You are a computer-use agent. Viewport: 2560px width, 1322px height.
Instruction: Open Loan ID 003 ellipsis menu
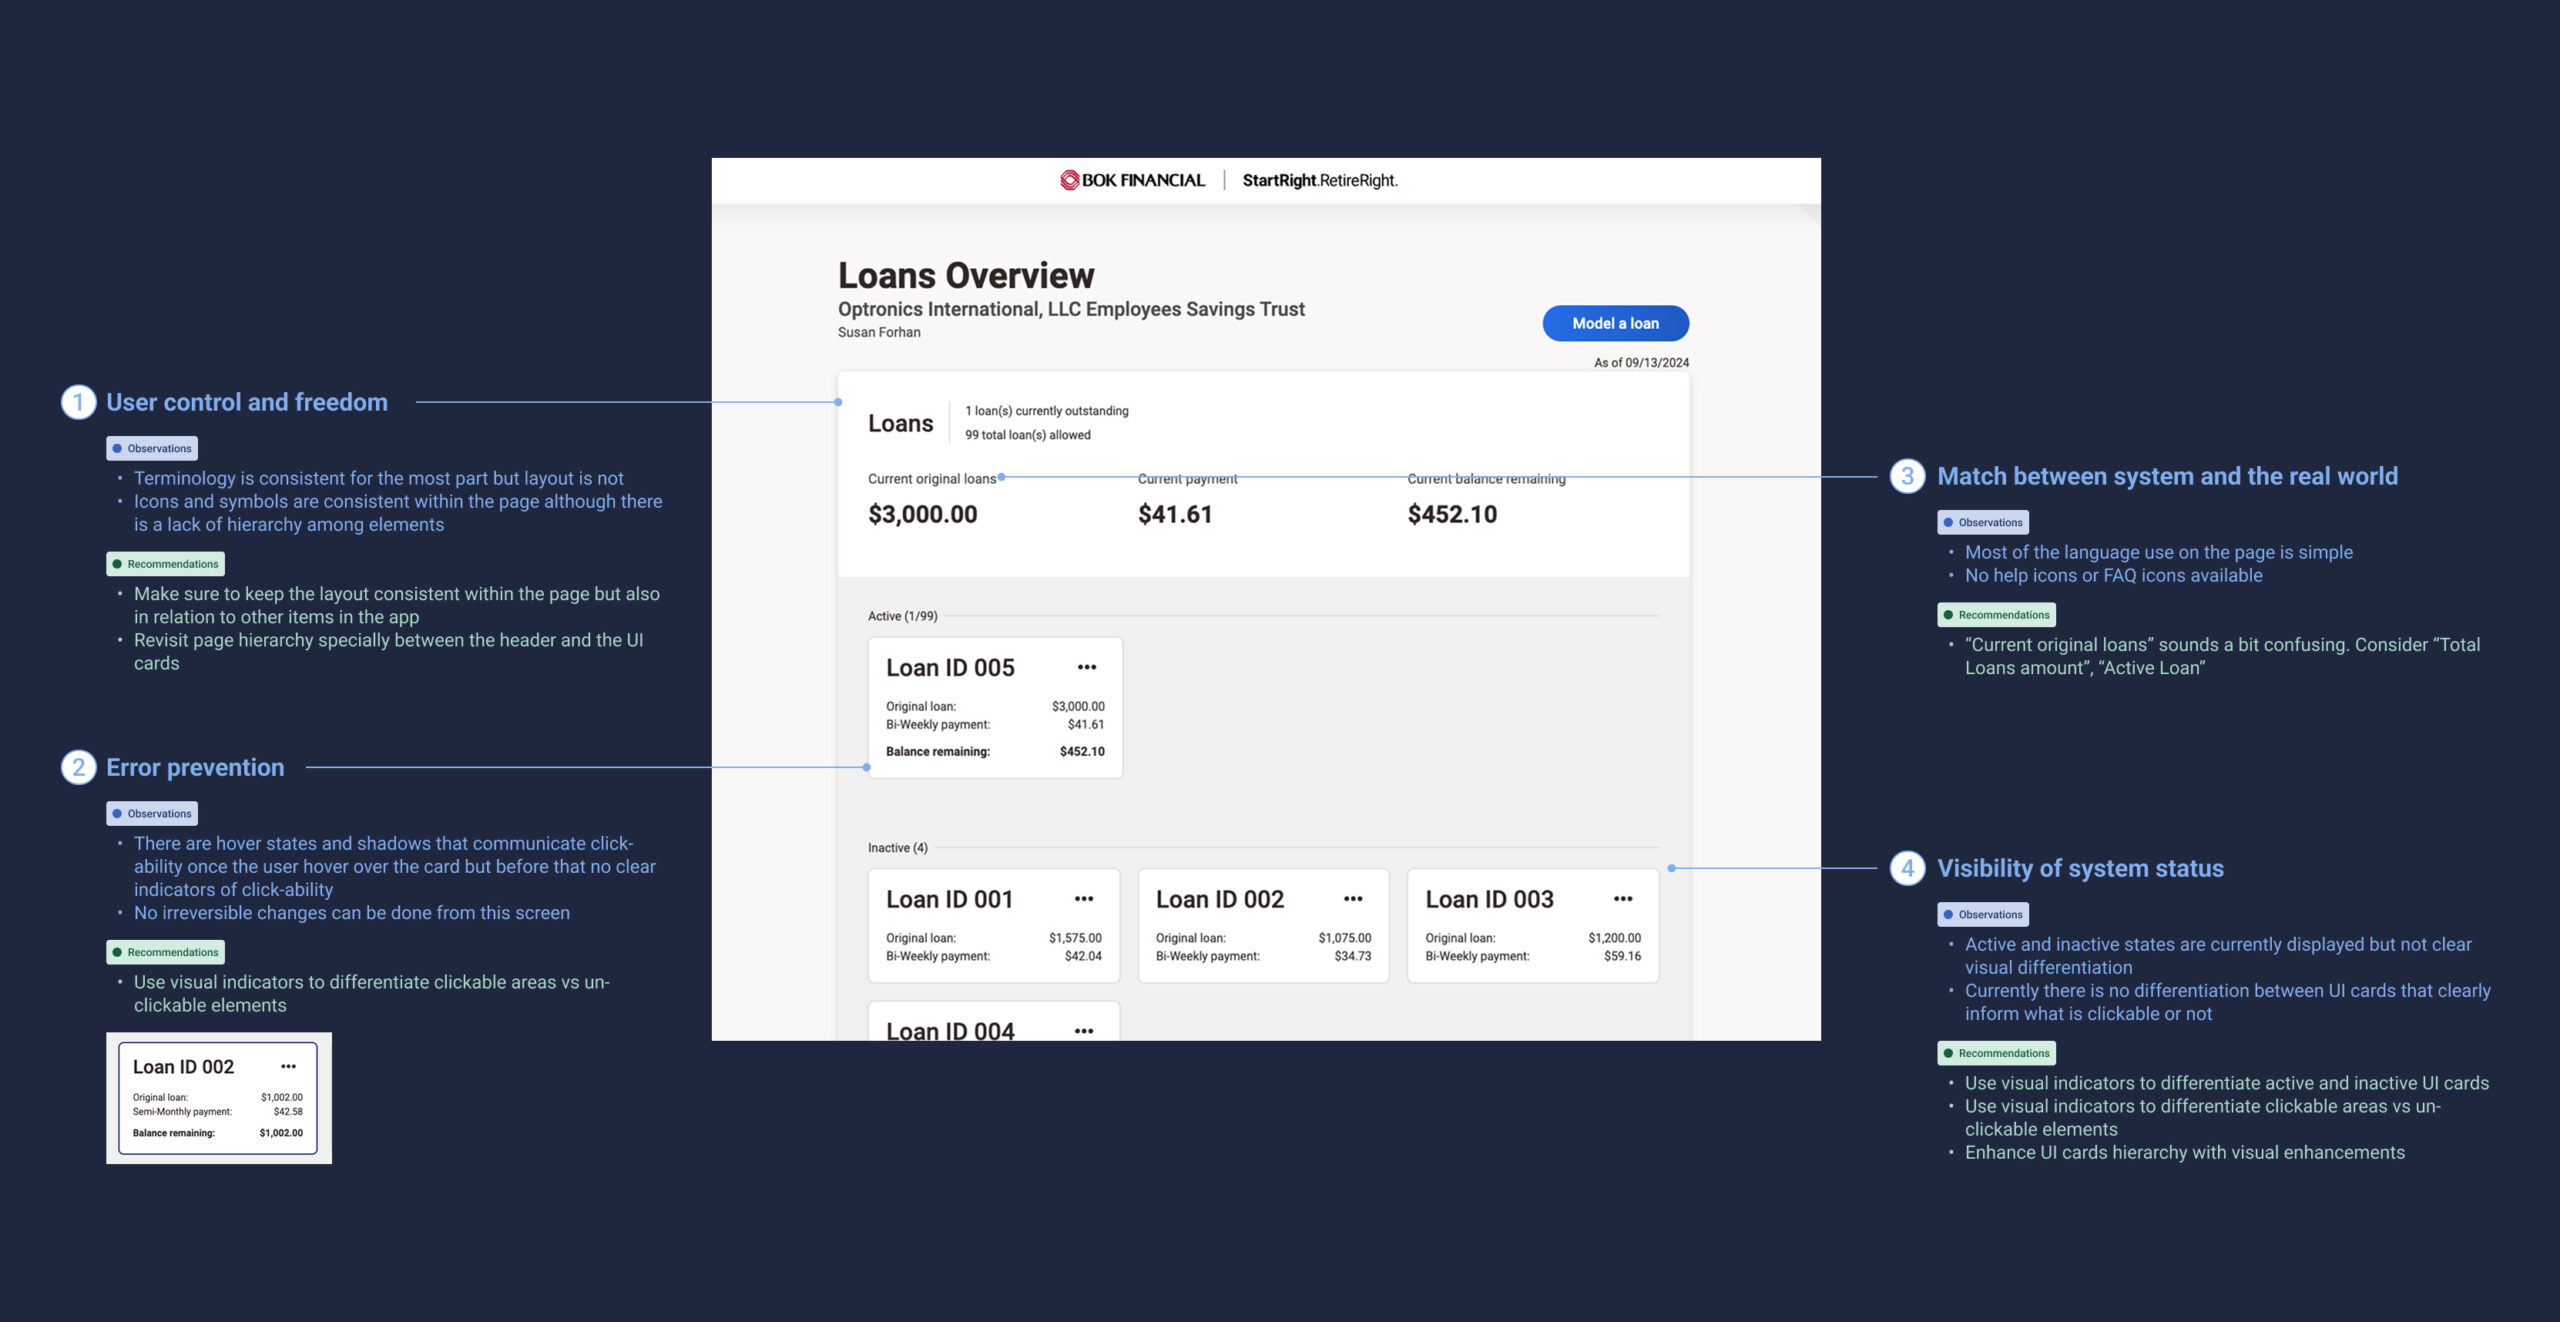click(x=1622, y=899)
